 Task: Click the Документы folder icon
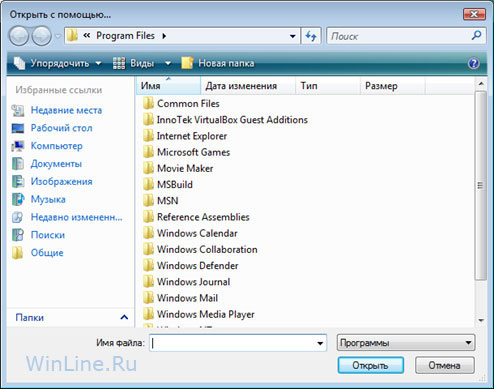(18, 164)
